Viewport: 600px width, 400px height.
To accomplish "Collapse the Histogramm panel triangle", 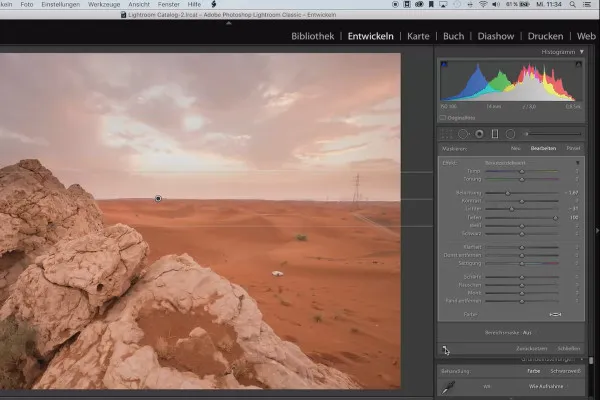I will coord(582,52).
